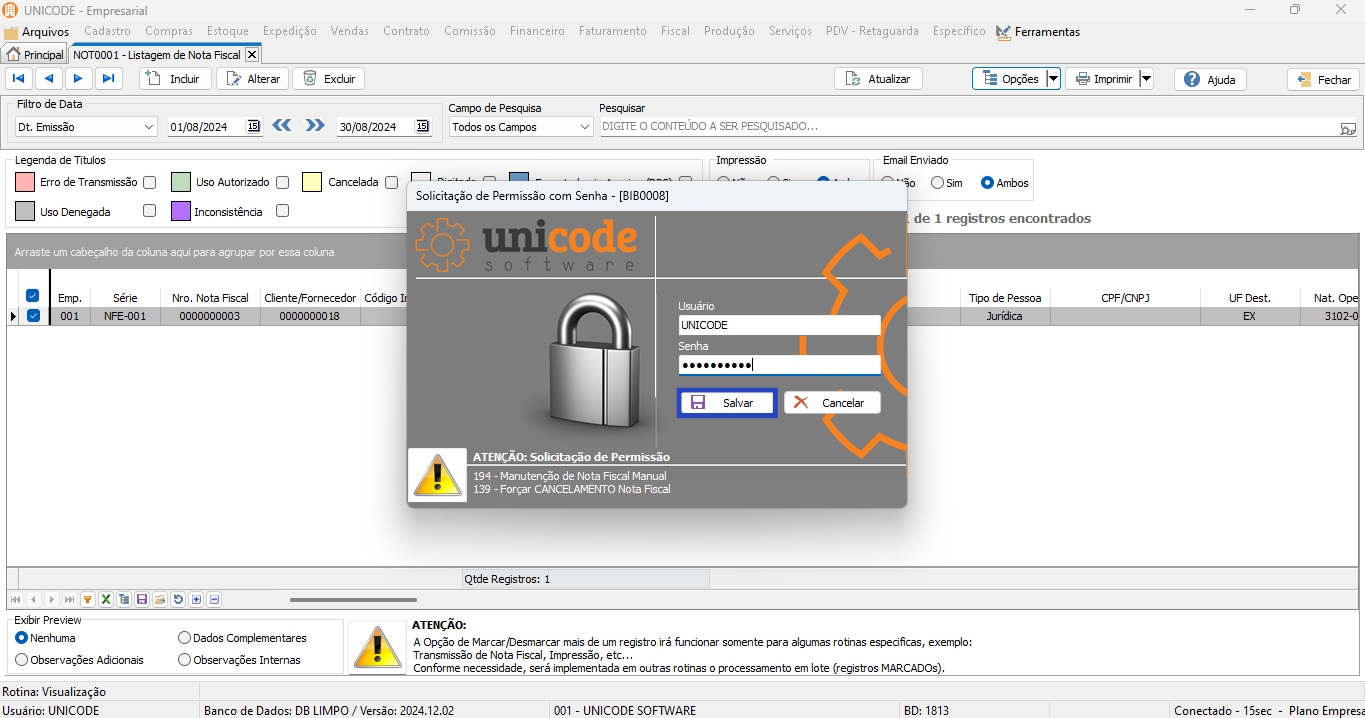Open the Opções button dropdown arrow
Screen dimensions: 1365x718
[x=1053, y=79]
